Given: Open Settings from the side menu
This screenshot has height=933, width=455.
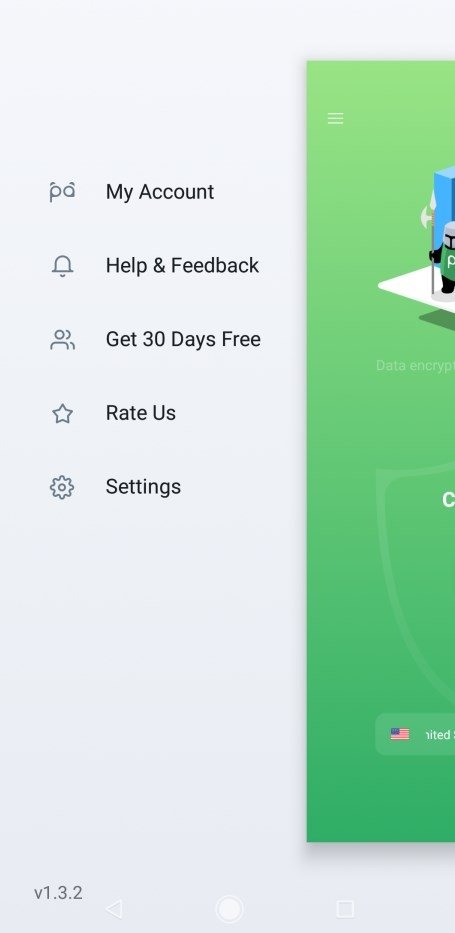Looking at the screenshot, I should pyautogui.click(x=143, y=487).
